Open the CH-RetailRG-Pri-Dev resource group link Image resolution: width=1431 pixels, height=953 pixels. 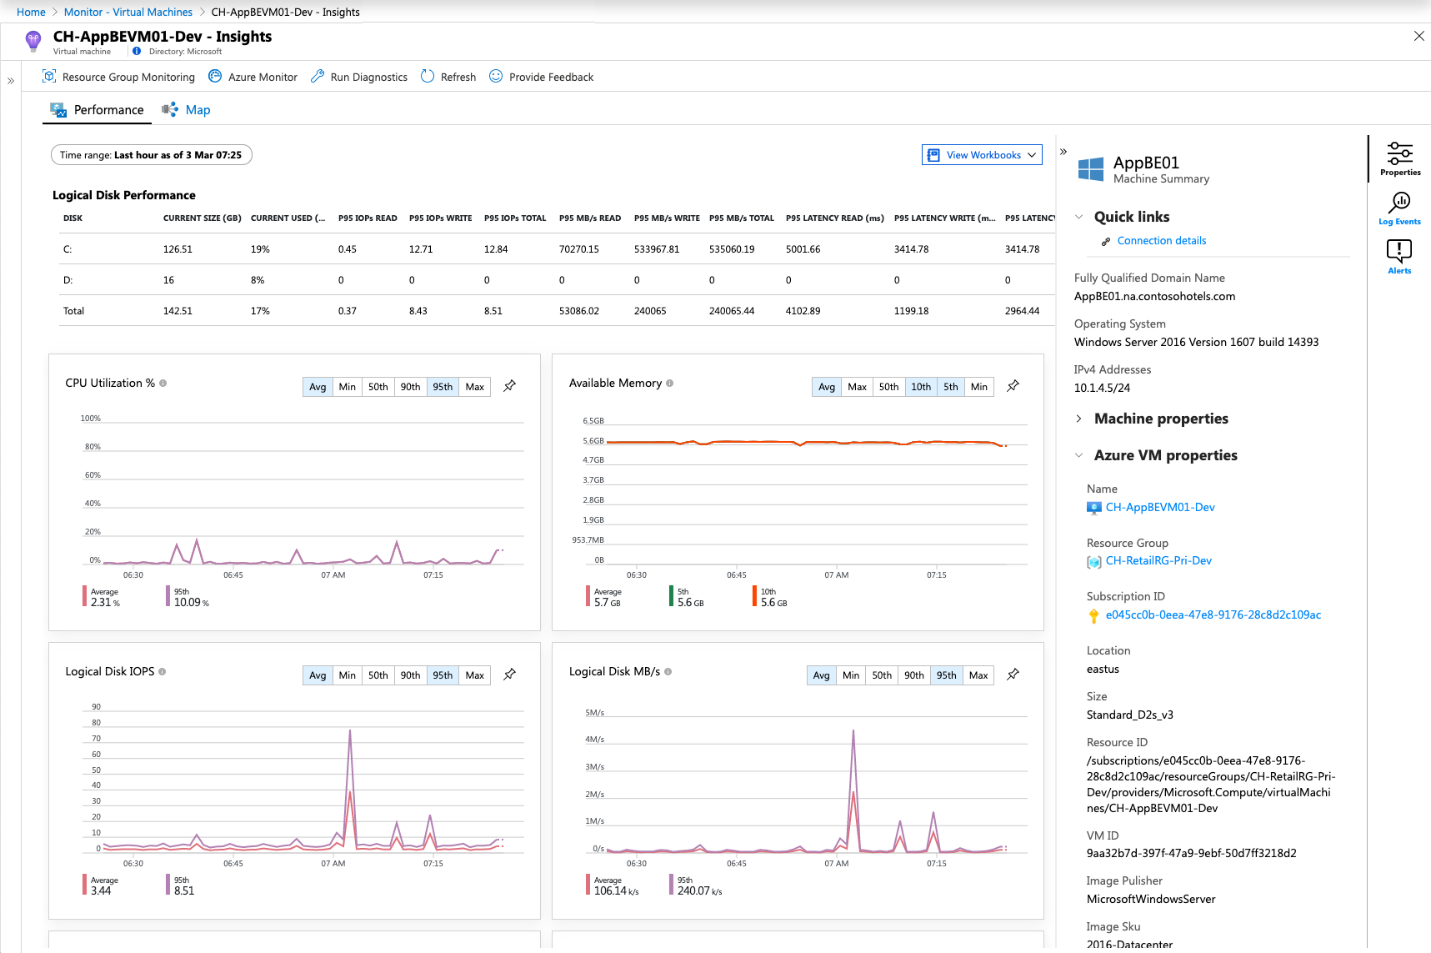point(1158,561)
